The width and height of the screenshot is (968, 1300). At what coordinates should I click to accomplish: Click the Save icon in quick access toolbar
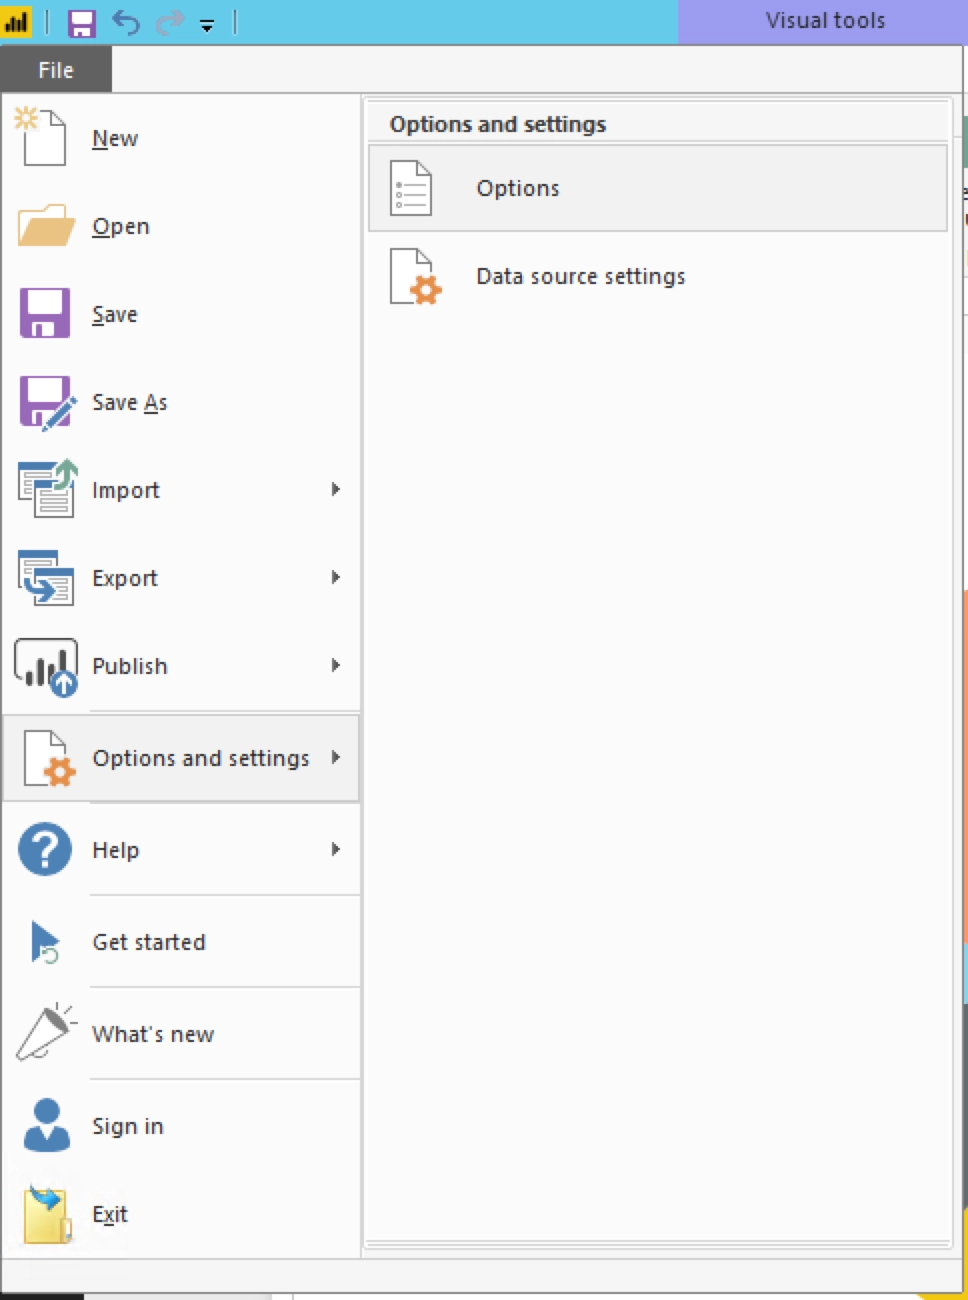coord(81,22)
